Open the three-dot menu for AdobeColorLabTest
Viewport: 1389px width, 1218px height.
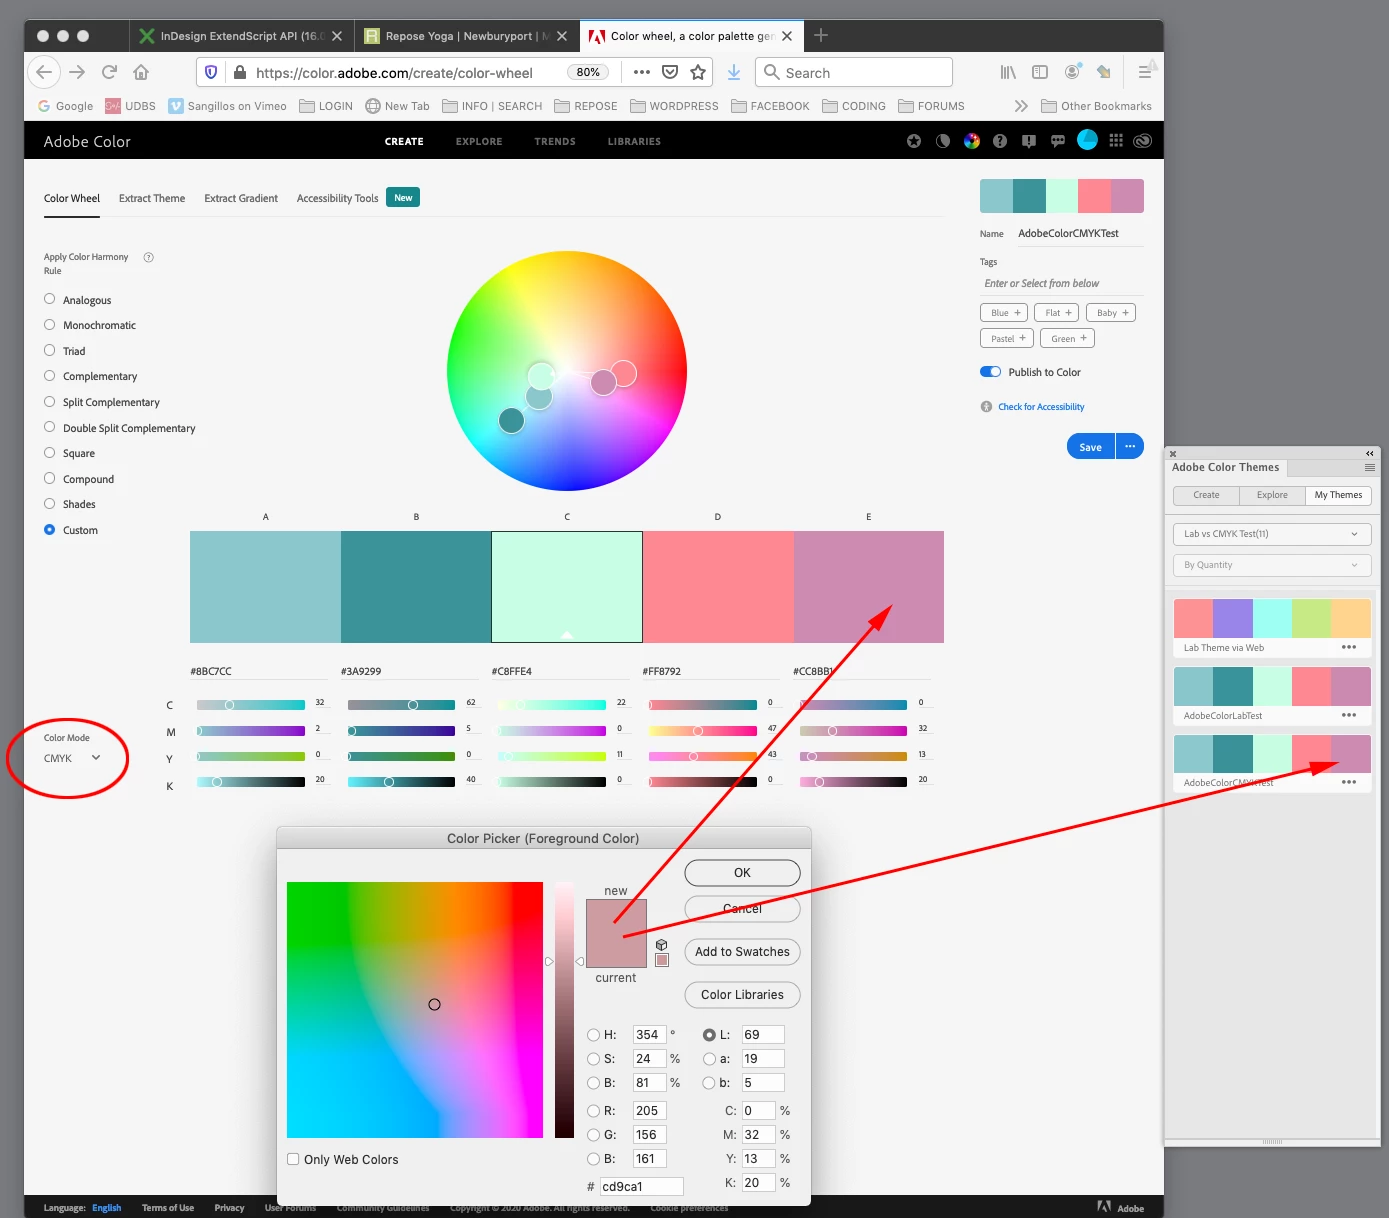[x=1349, y=715]
